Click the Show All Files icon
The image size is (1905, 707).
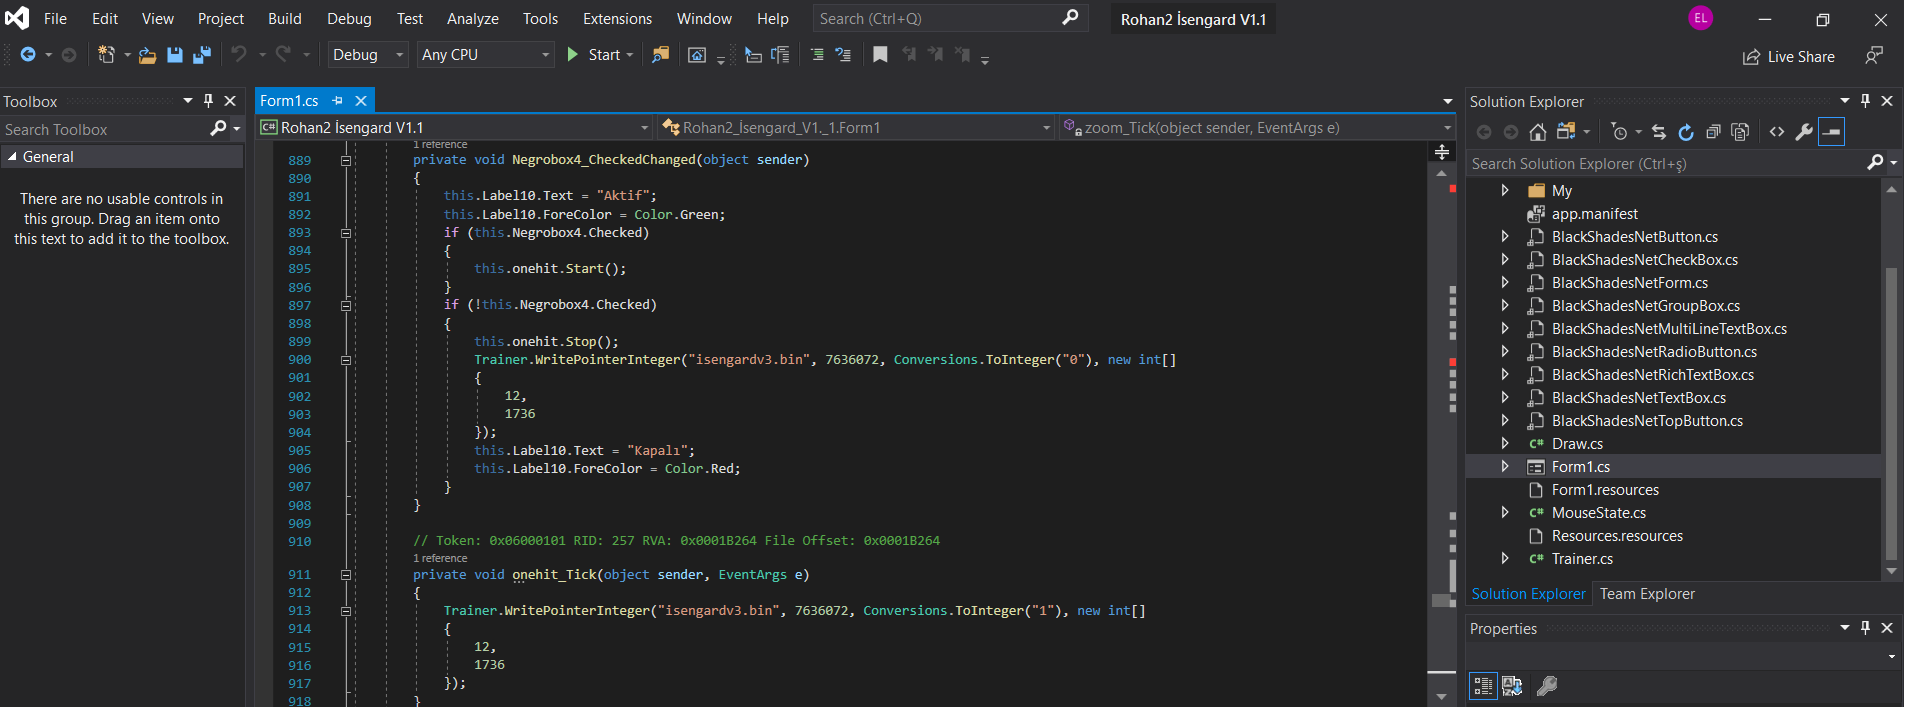click(1740, 132)
